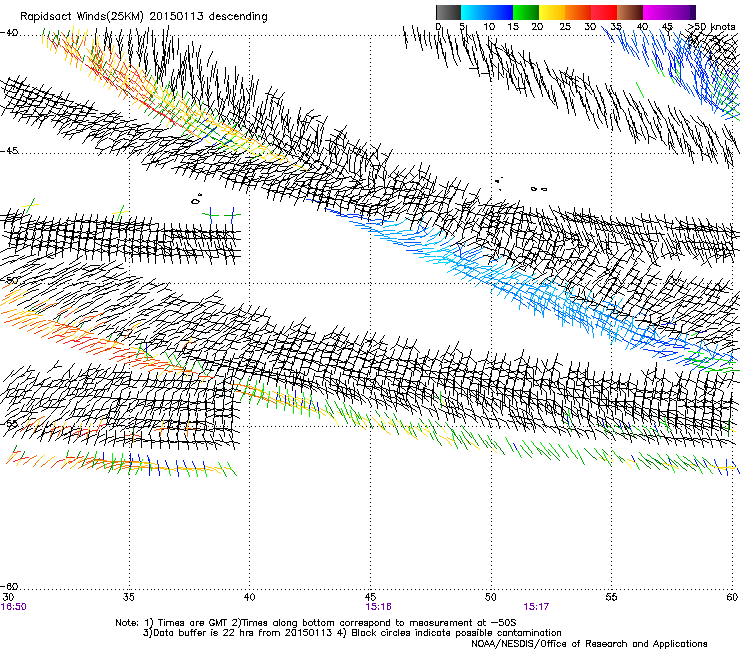
Task: Click the purple time label '15:17'
Action: tap(536, 607)
